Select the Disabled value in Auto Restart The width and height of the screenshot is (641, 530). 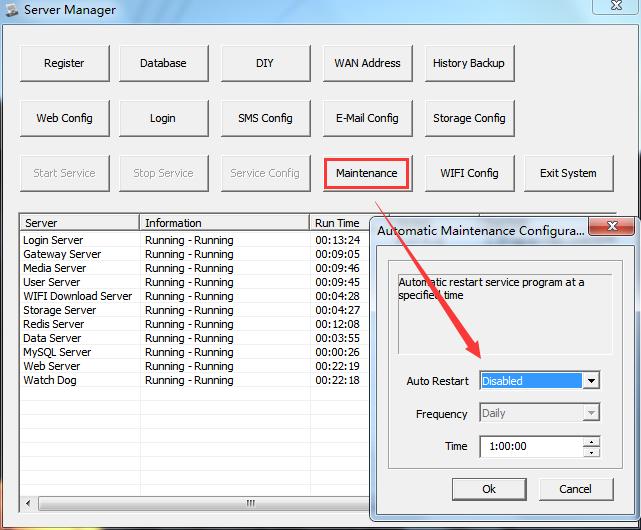pos(531,381)
